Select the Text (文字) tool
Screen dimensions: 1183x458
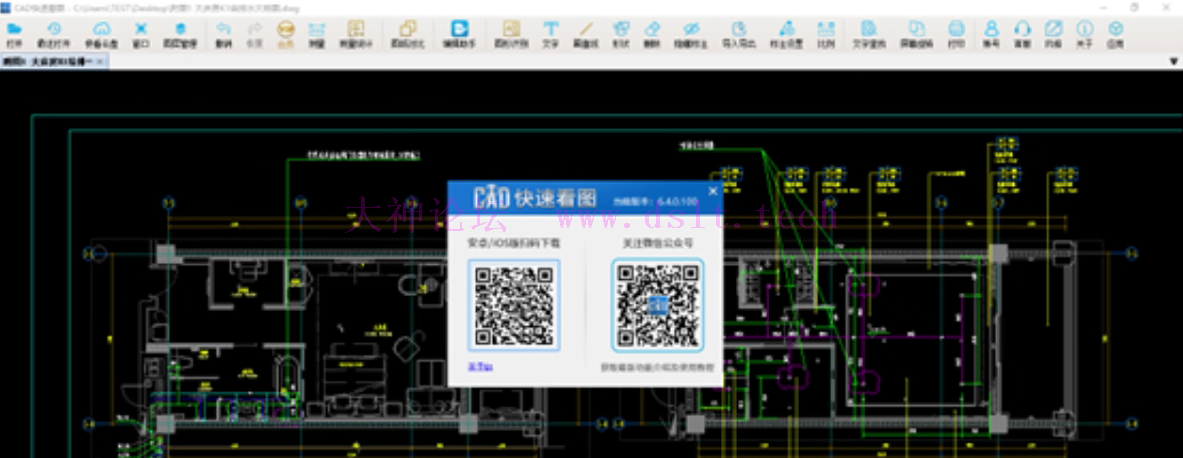(550, 34)
